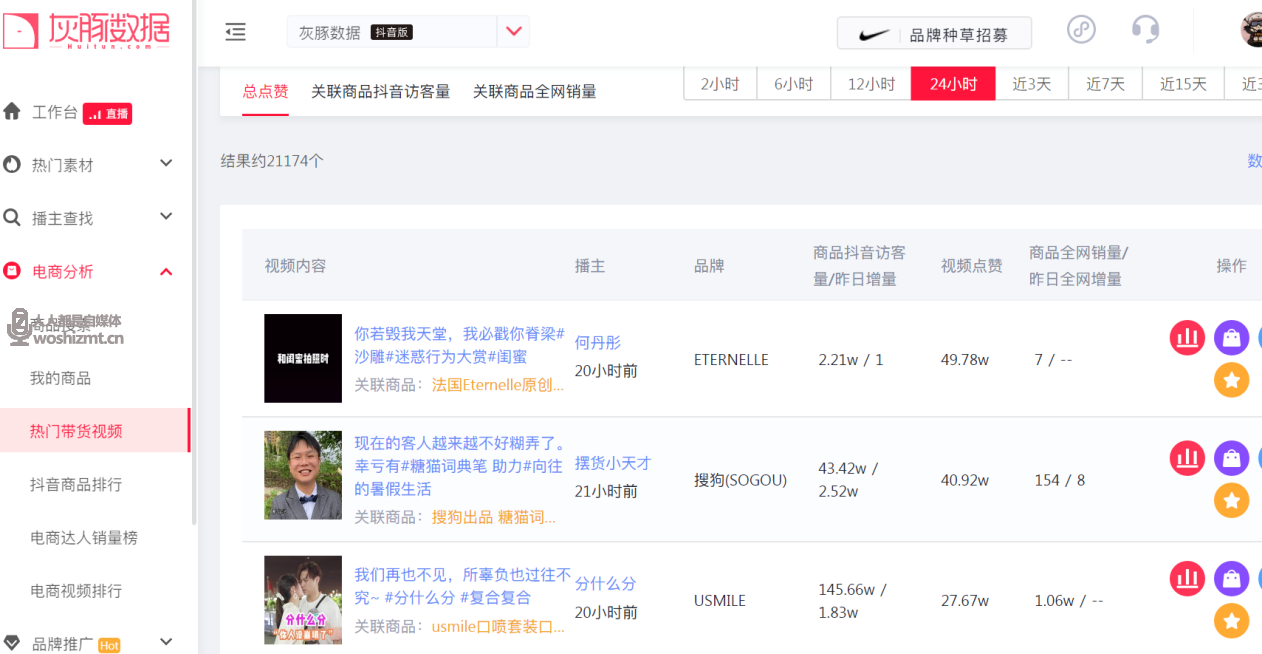Select the 24小时 time range
The image size is (1262, 654).
point(953,84)
